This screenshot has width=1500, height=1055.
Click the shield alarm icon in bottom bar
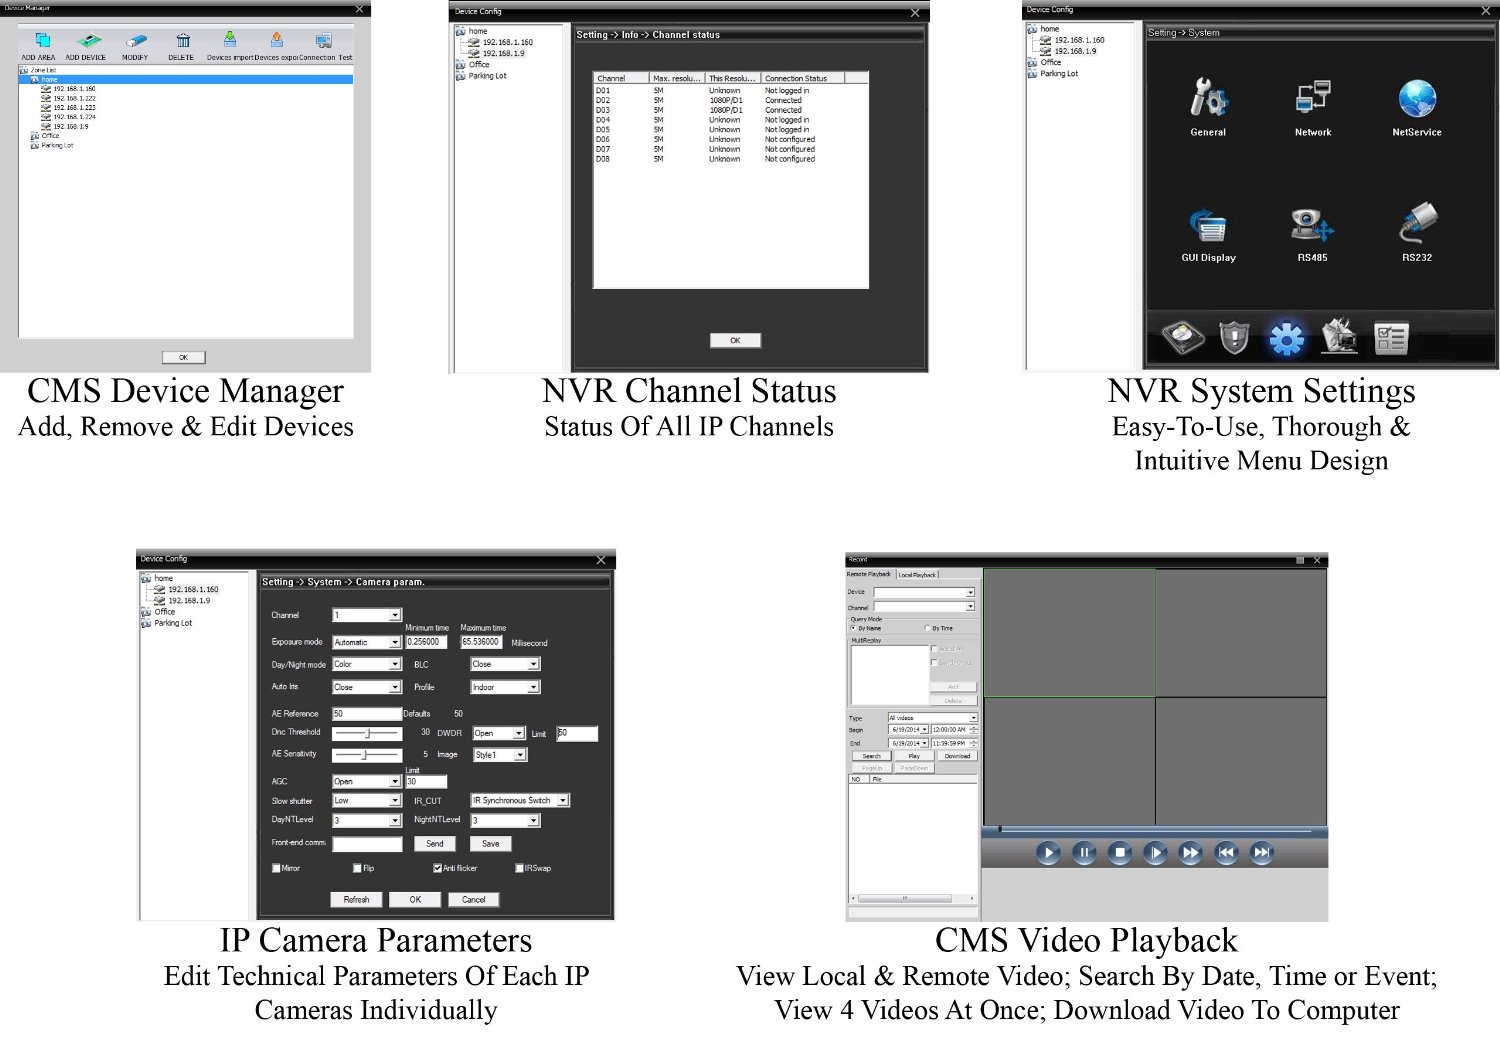(1235, 338)
